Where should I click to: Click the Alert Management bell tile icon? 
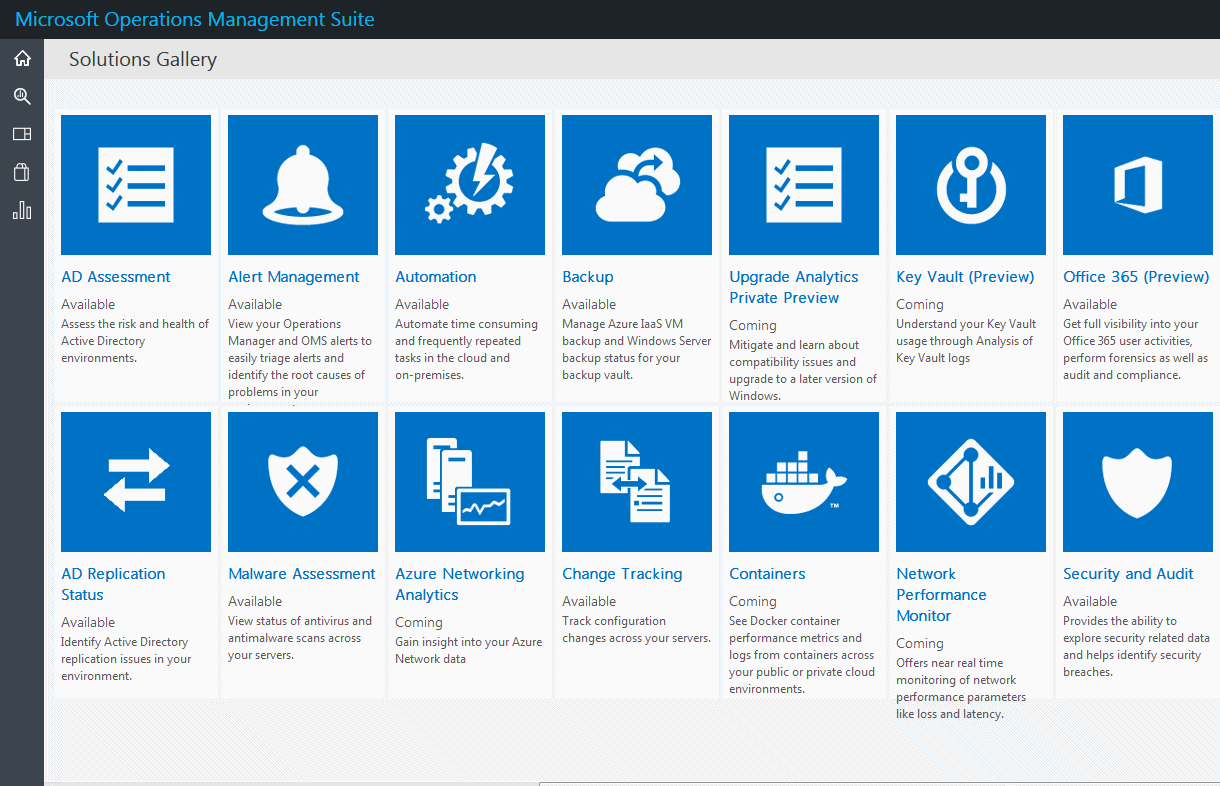(x=303, y=185)
